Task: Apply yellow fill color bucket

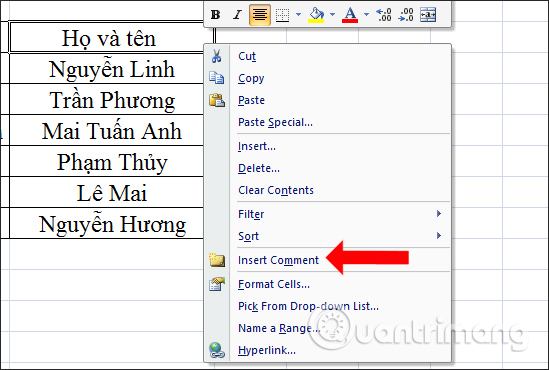Action: [x=316, y=15]
